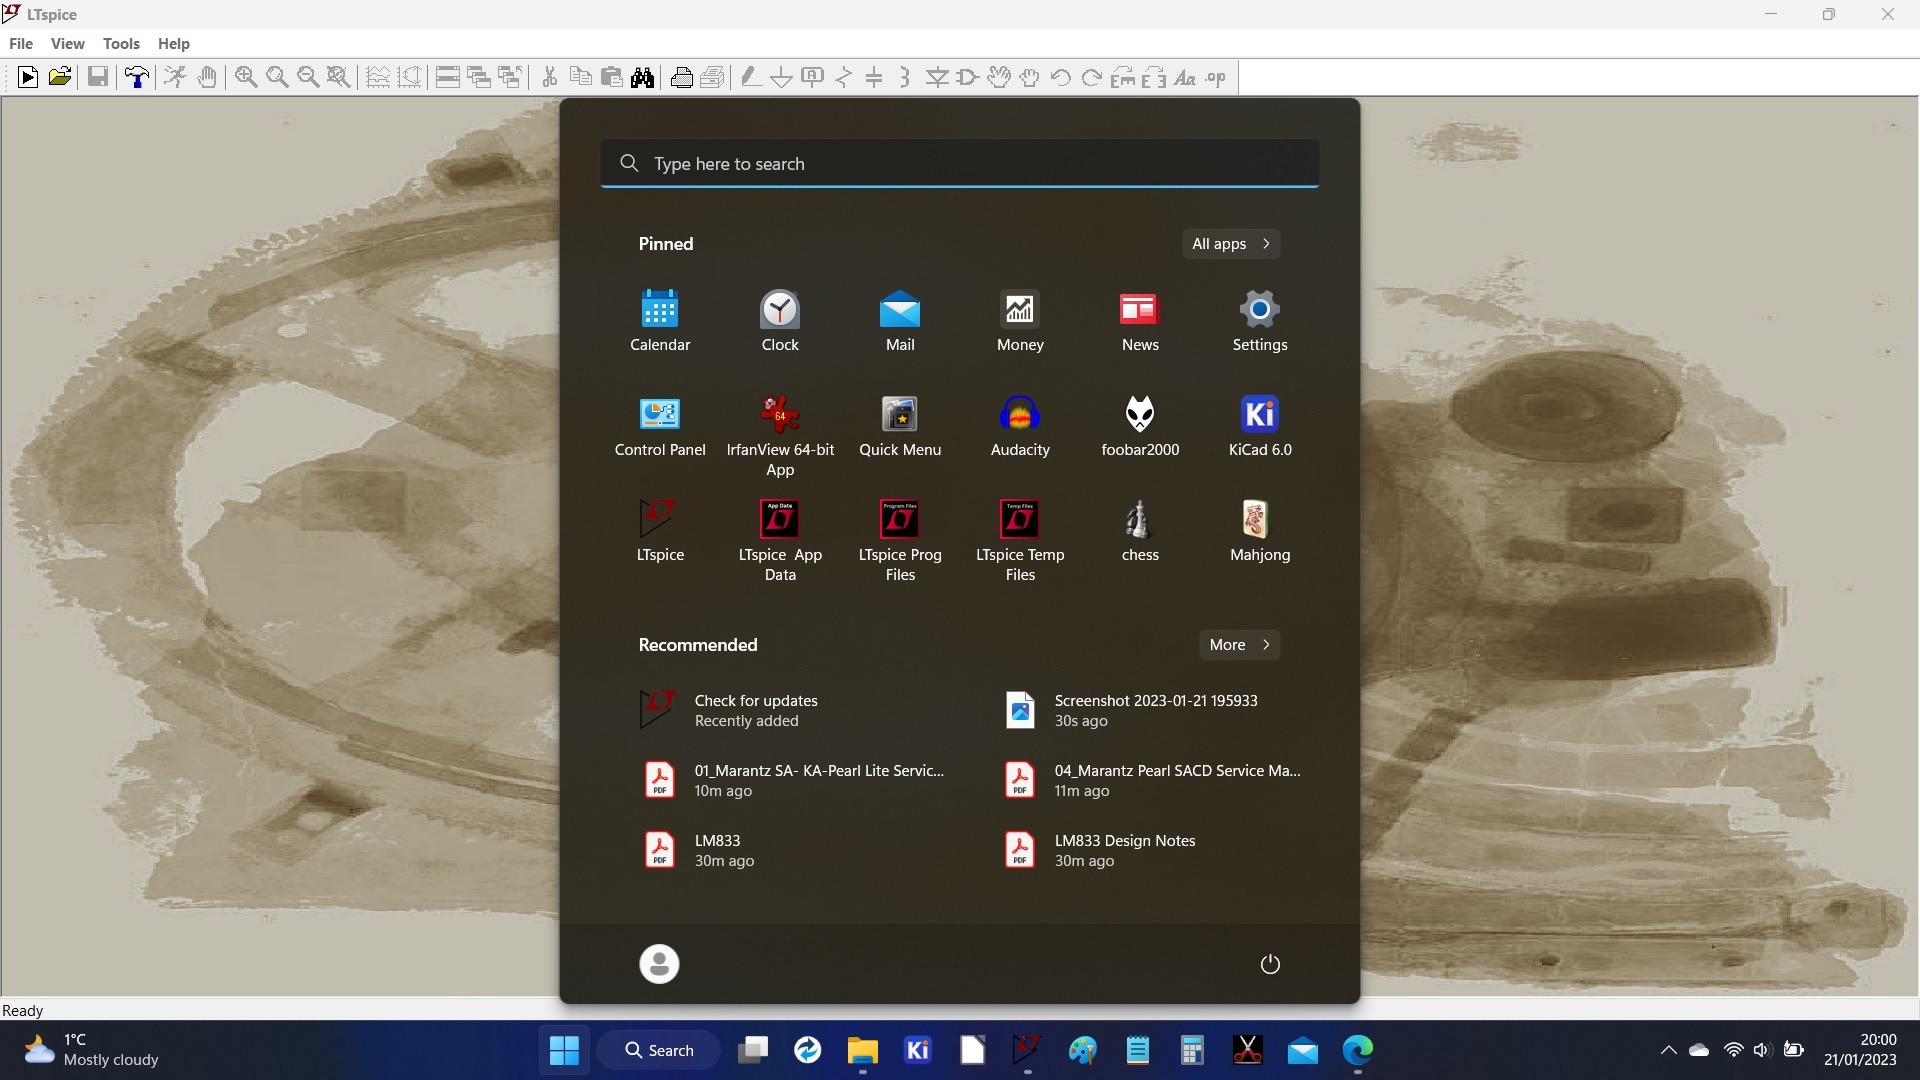Click the New Schematic icon in LTspice toolbar
Viewport: 1920px width, 1080px height.
pyautogui.click(x=28, y=77)
